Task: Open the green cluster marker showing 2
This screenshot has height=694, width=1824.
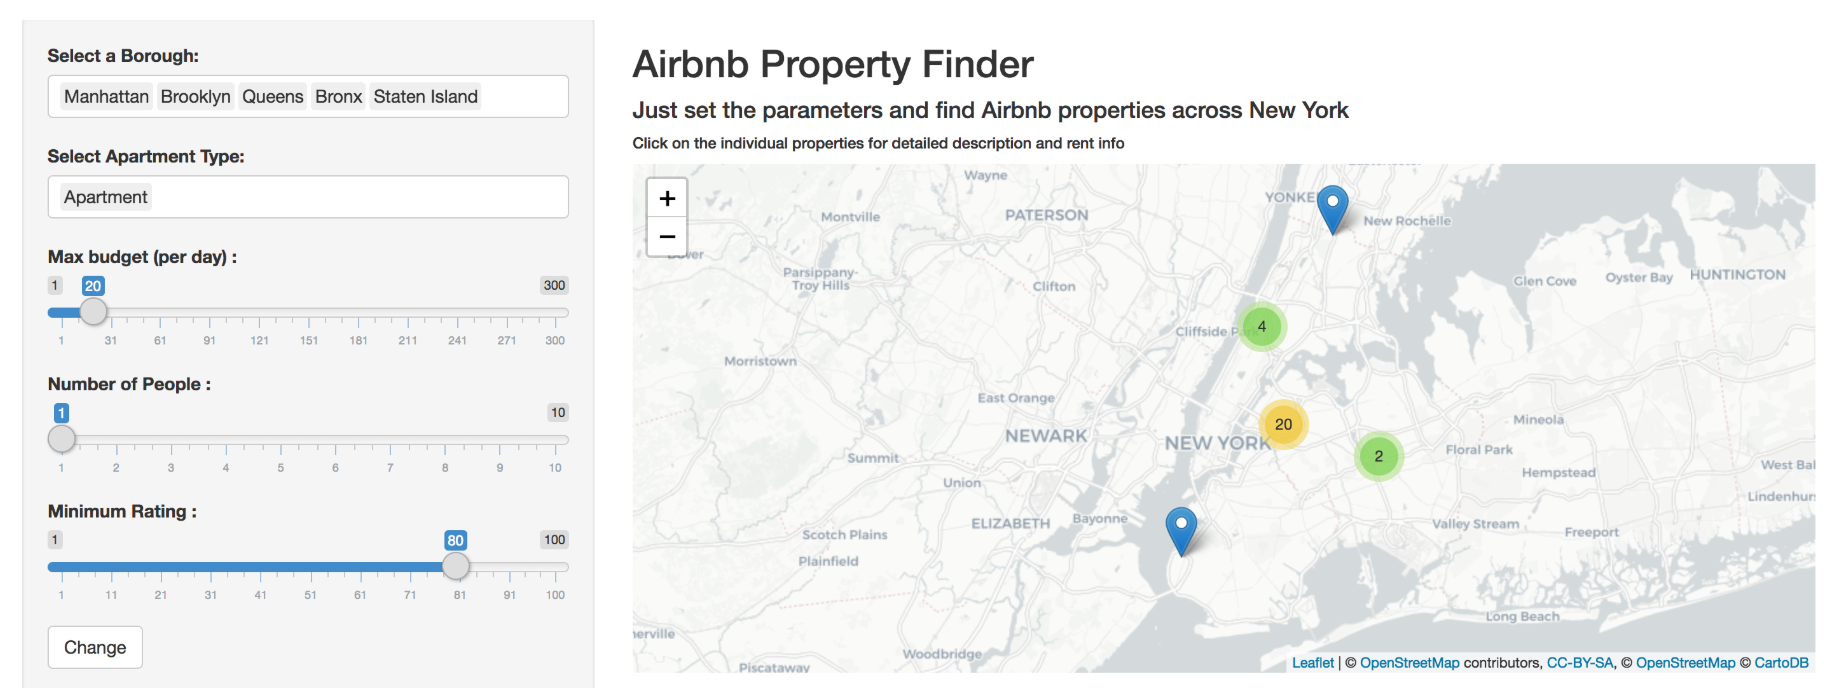Action: coord(1378,456)
